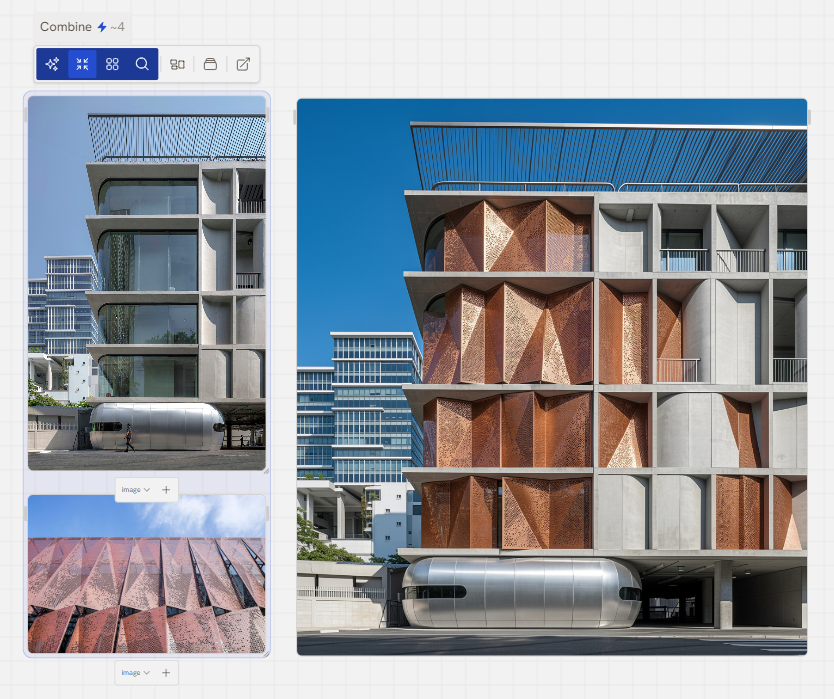Select the copper perforated panels thumbnail
Viewport: 834px width, 699px height.
pos(147,574)
